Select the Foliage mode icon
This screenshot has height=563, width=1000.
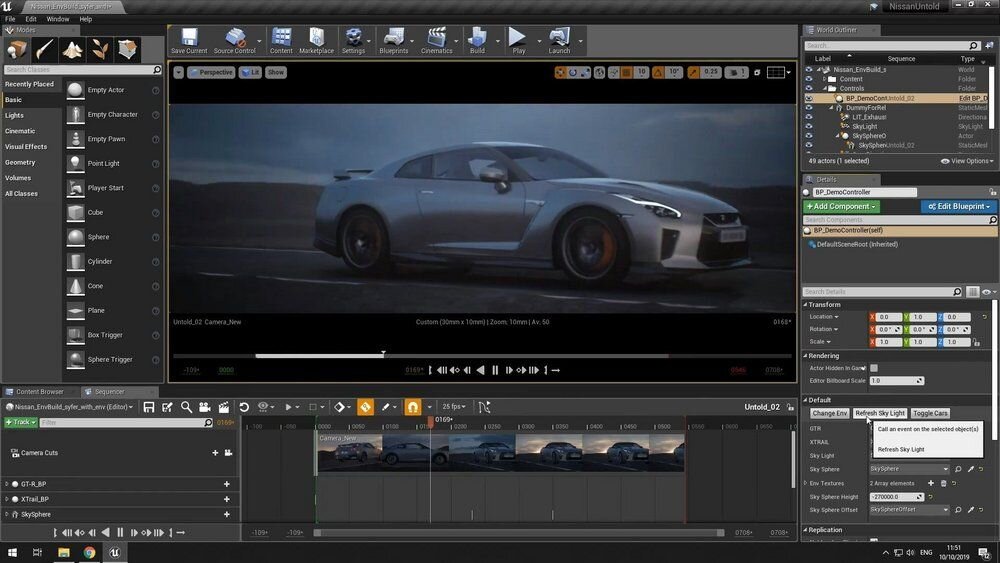[x=100, y=49]
